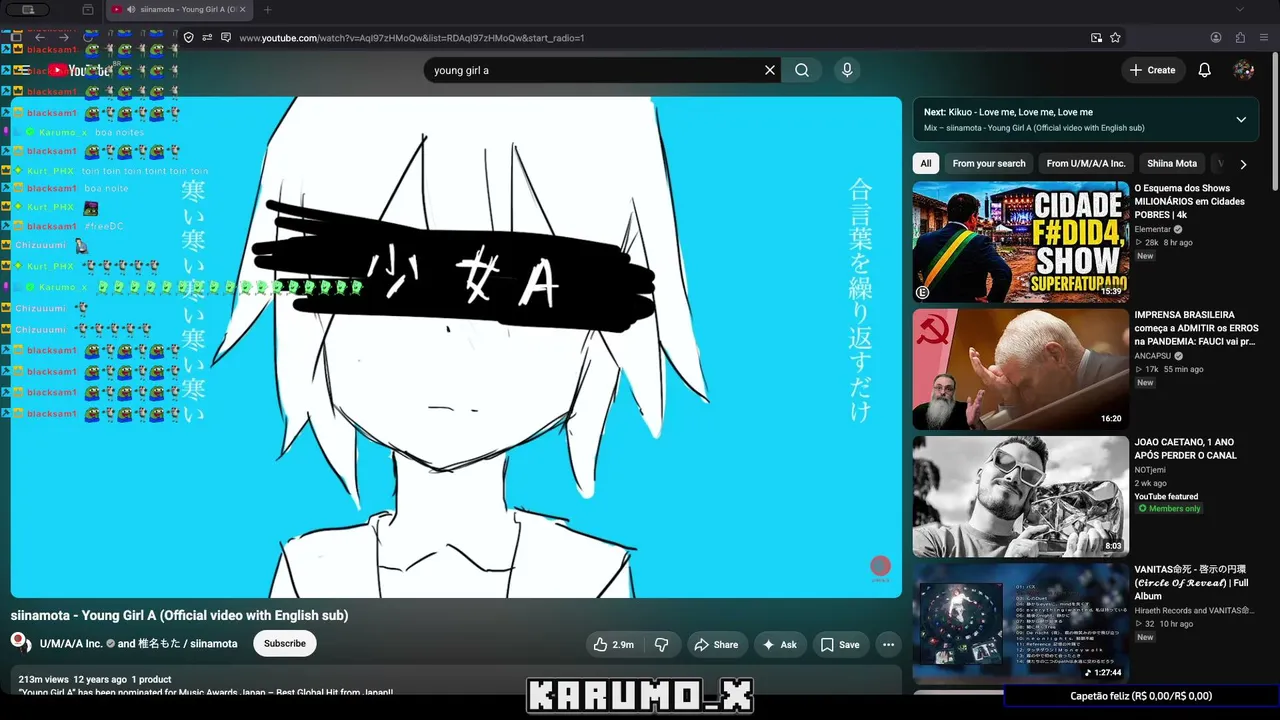Open the tab archive icon beside the tab
Viewport: 1280px width, 720px height.
88,10
